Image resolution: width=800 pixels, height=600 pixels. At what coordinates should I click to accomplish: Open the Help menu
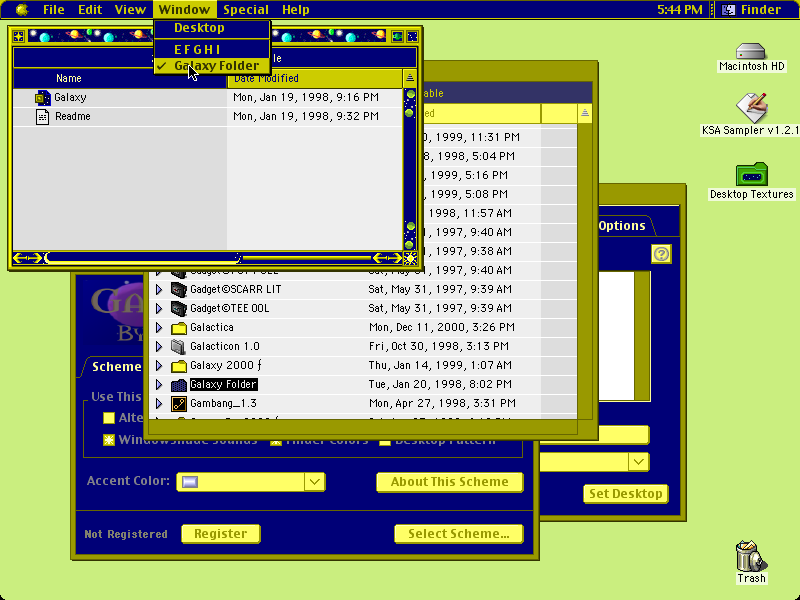click(x=295, y=9)
